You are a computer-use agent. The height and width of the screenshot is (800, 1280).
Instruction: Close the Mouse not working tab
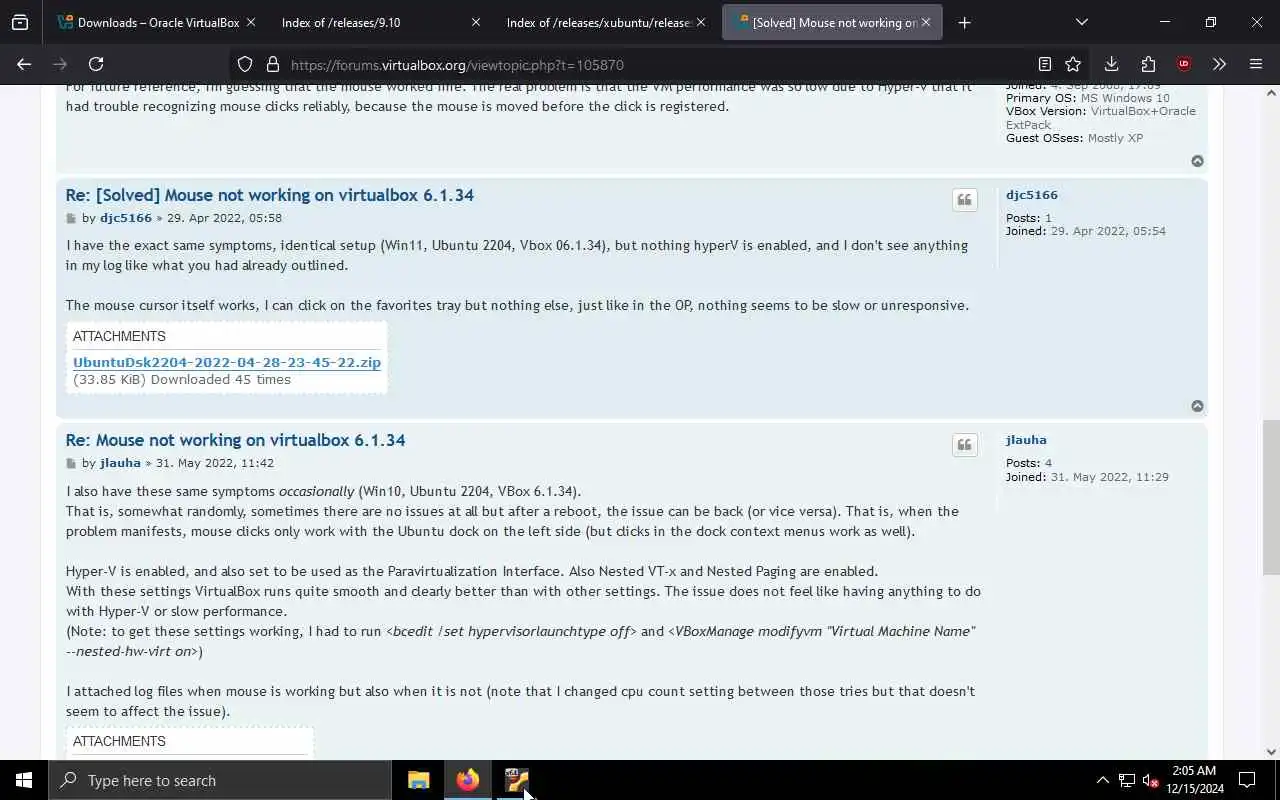click(x=926, y=22)
